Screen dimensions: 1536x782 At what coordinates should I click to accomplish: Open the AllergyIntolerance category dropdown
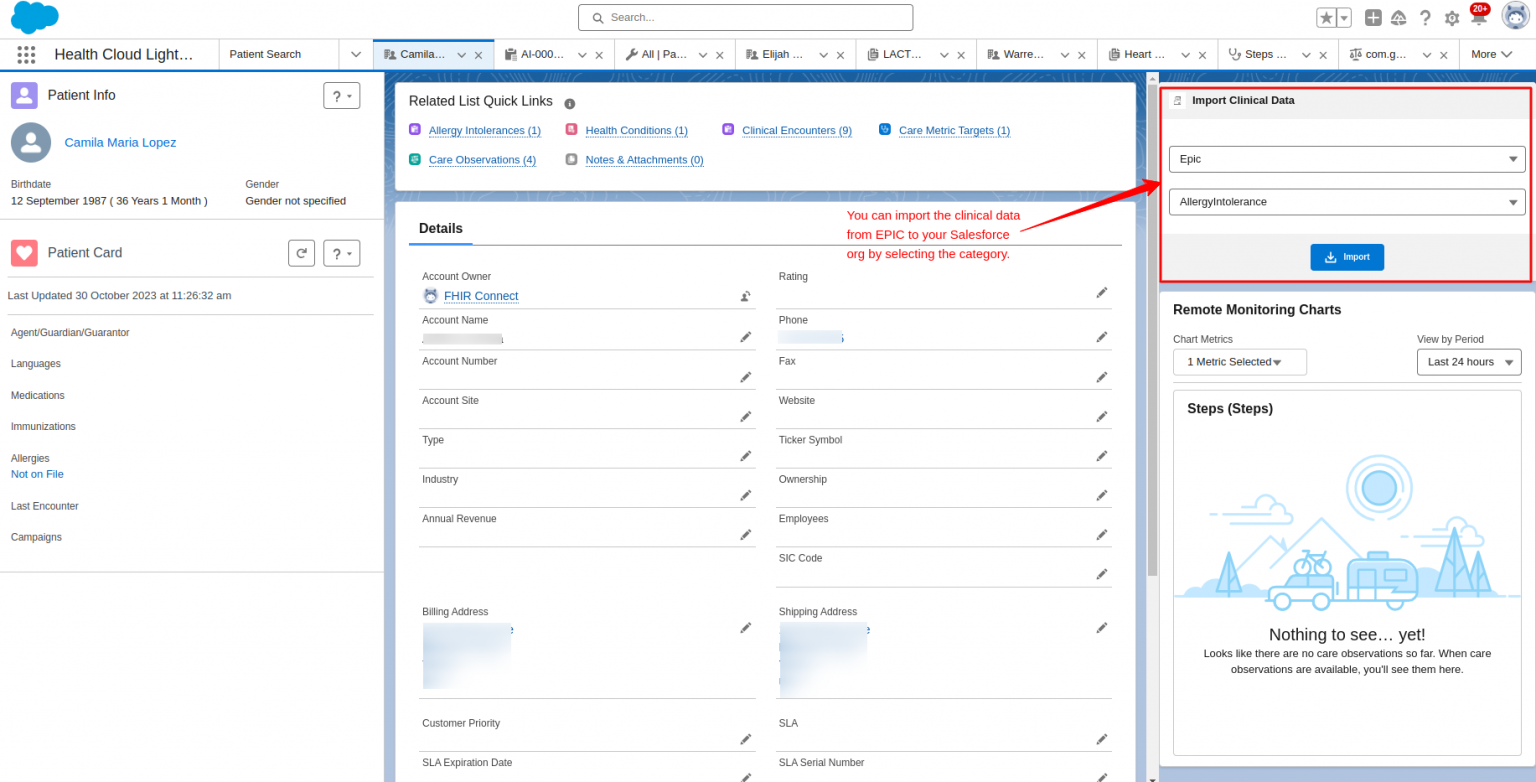click(x=1346, y=201)
